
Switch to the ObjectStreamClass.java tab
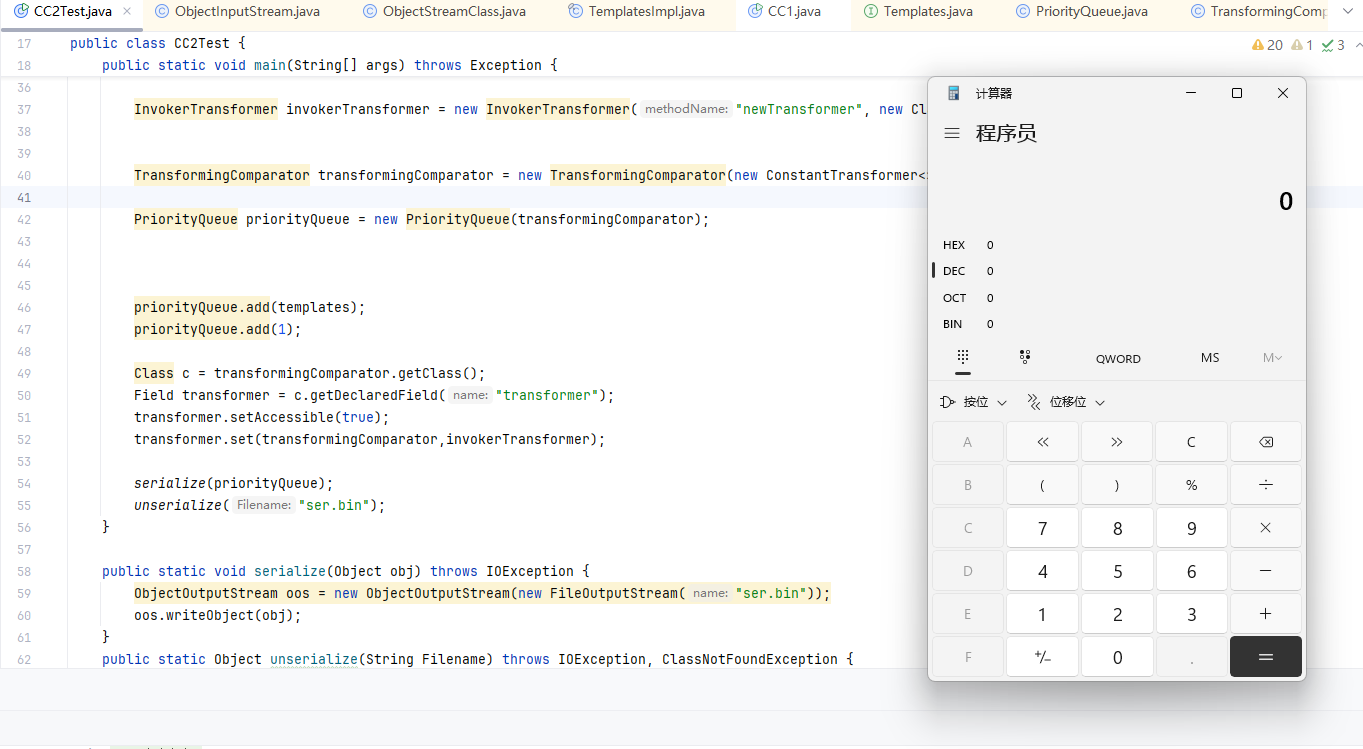tap(444, 12)
